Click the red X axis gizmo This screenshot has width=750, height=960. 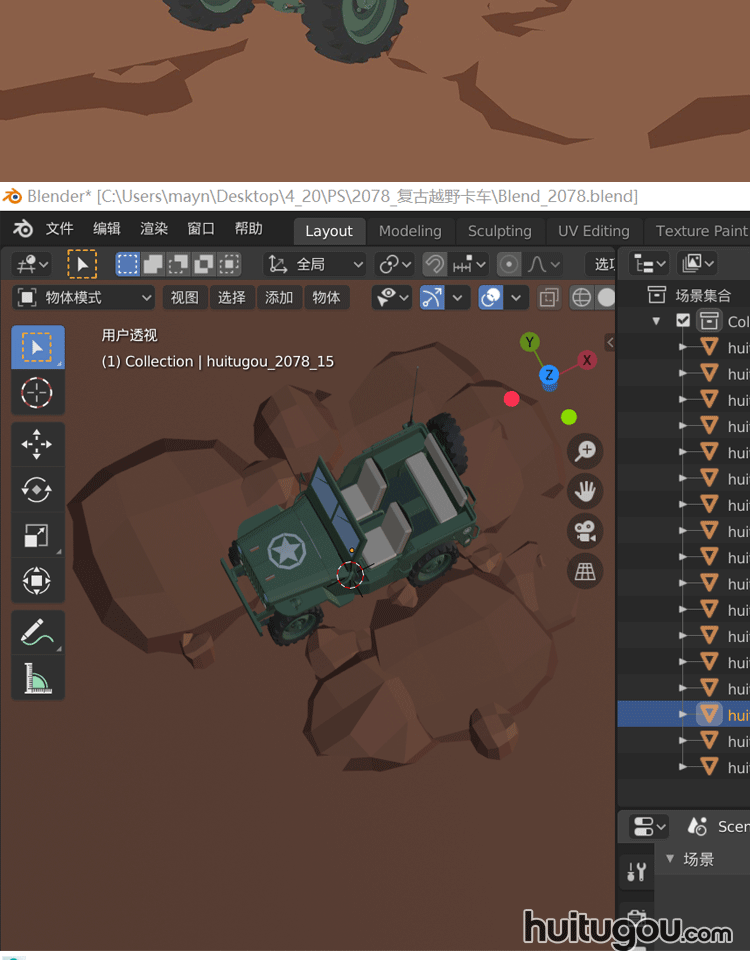tap(587, 360)
